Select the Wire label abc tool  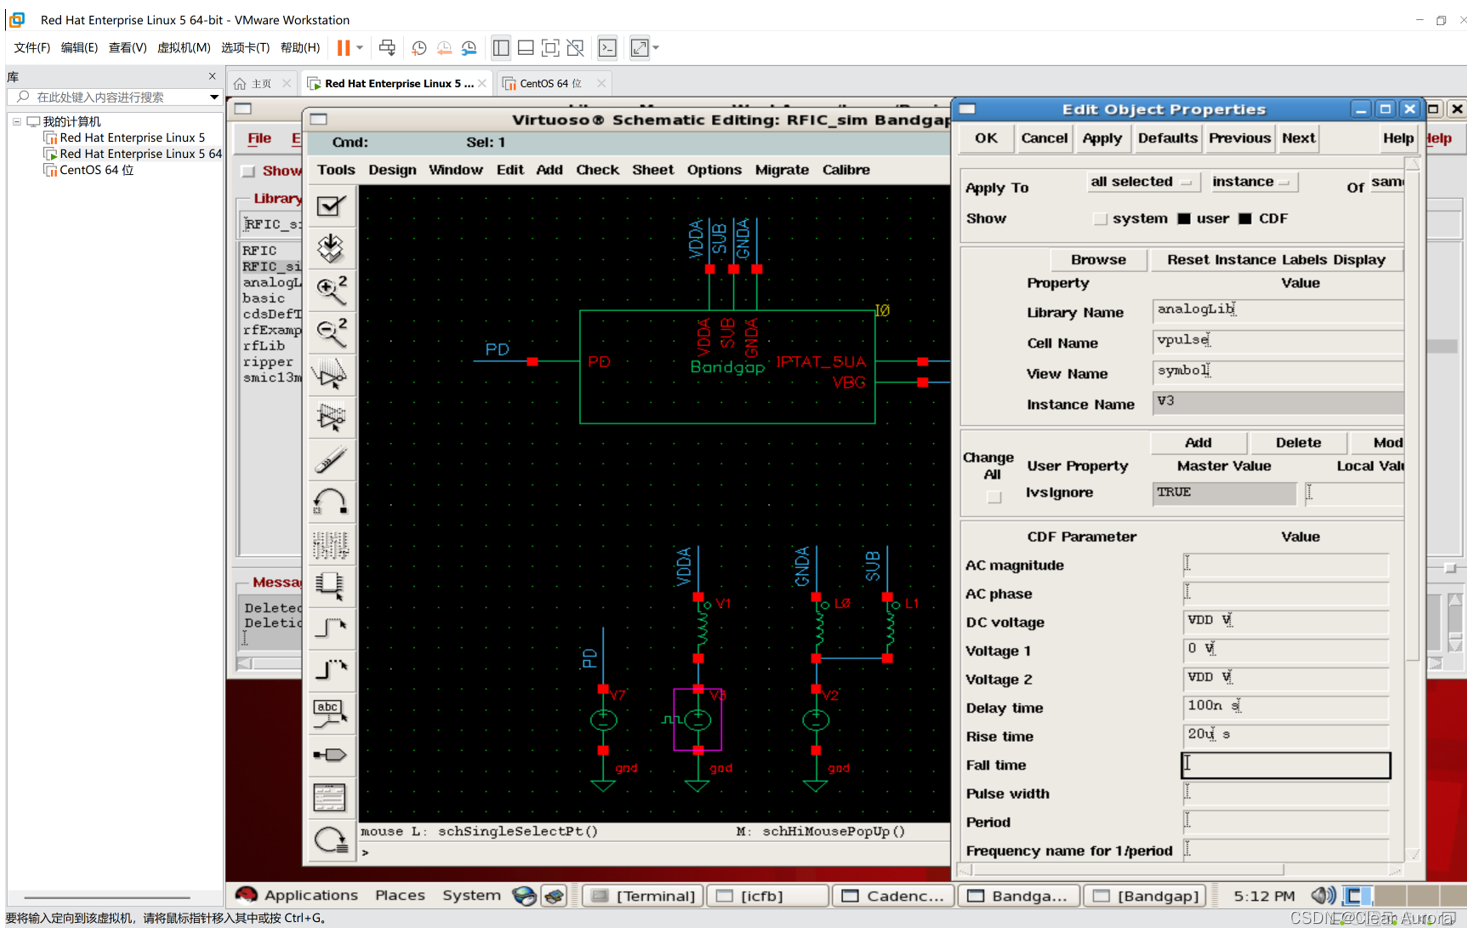coord(330,711)
